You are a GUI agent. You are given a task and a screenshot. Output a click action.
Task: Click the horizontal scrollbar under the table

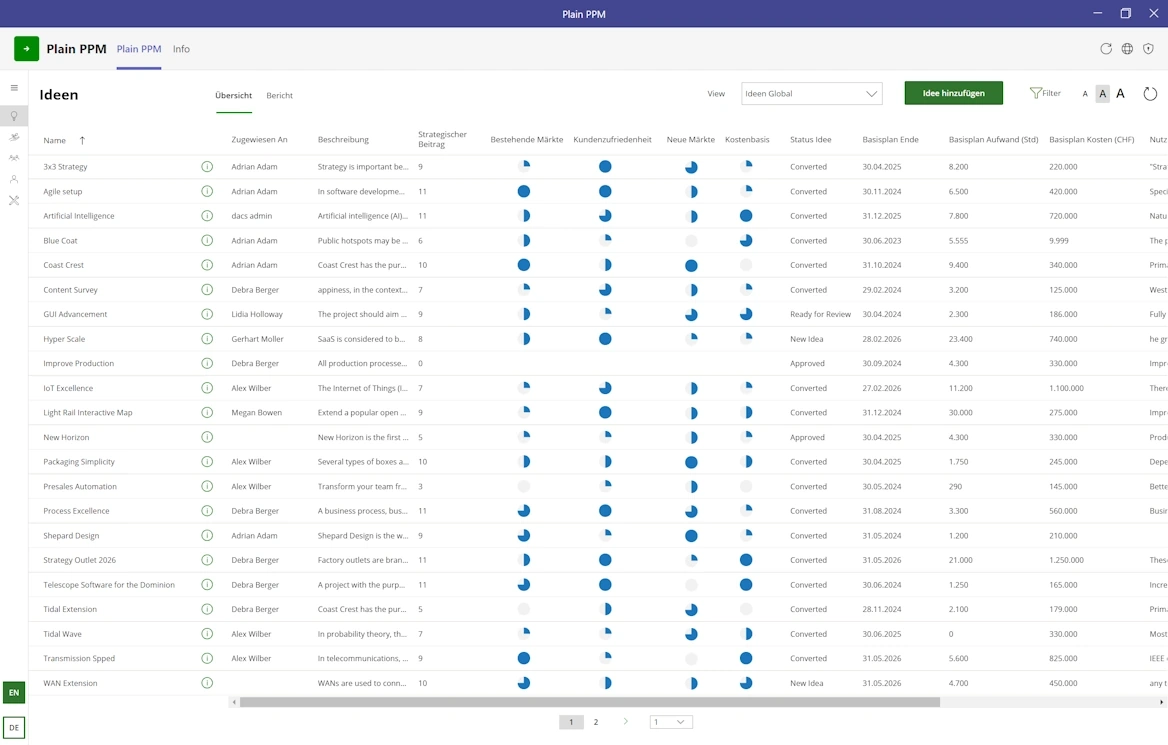[x=589, y=702]
